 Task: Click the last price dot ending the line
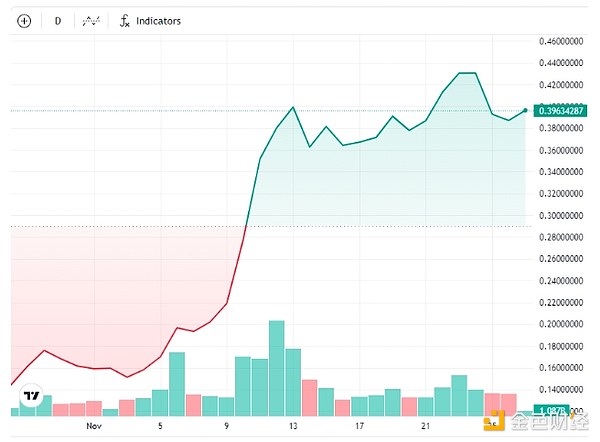[x=525, y=110]
